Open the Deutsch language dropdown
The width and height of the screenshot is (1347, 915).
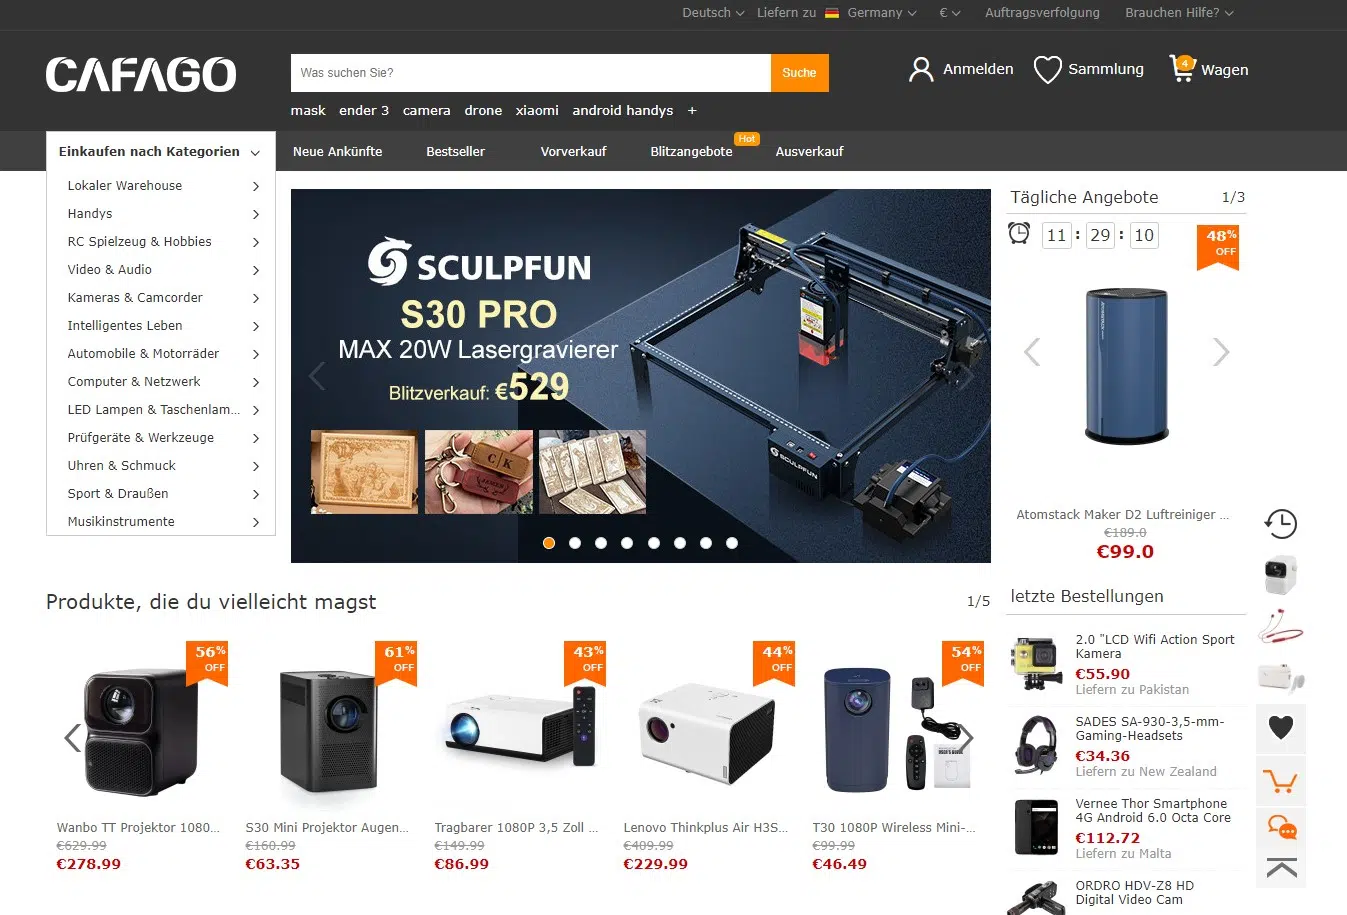[713, 13]
